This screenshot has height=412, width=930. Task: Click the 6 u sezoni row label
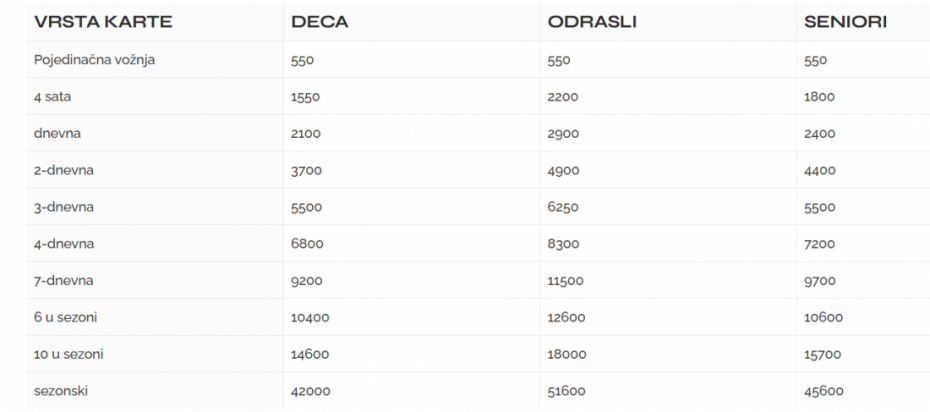[x=67, y=318]
